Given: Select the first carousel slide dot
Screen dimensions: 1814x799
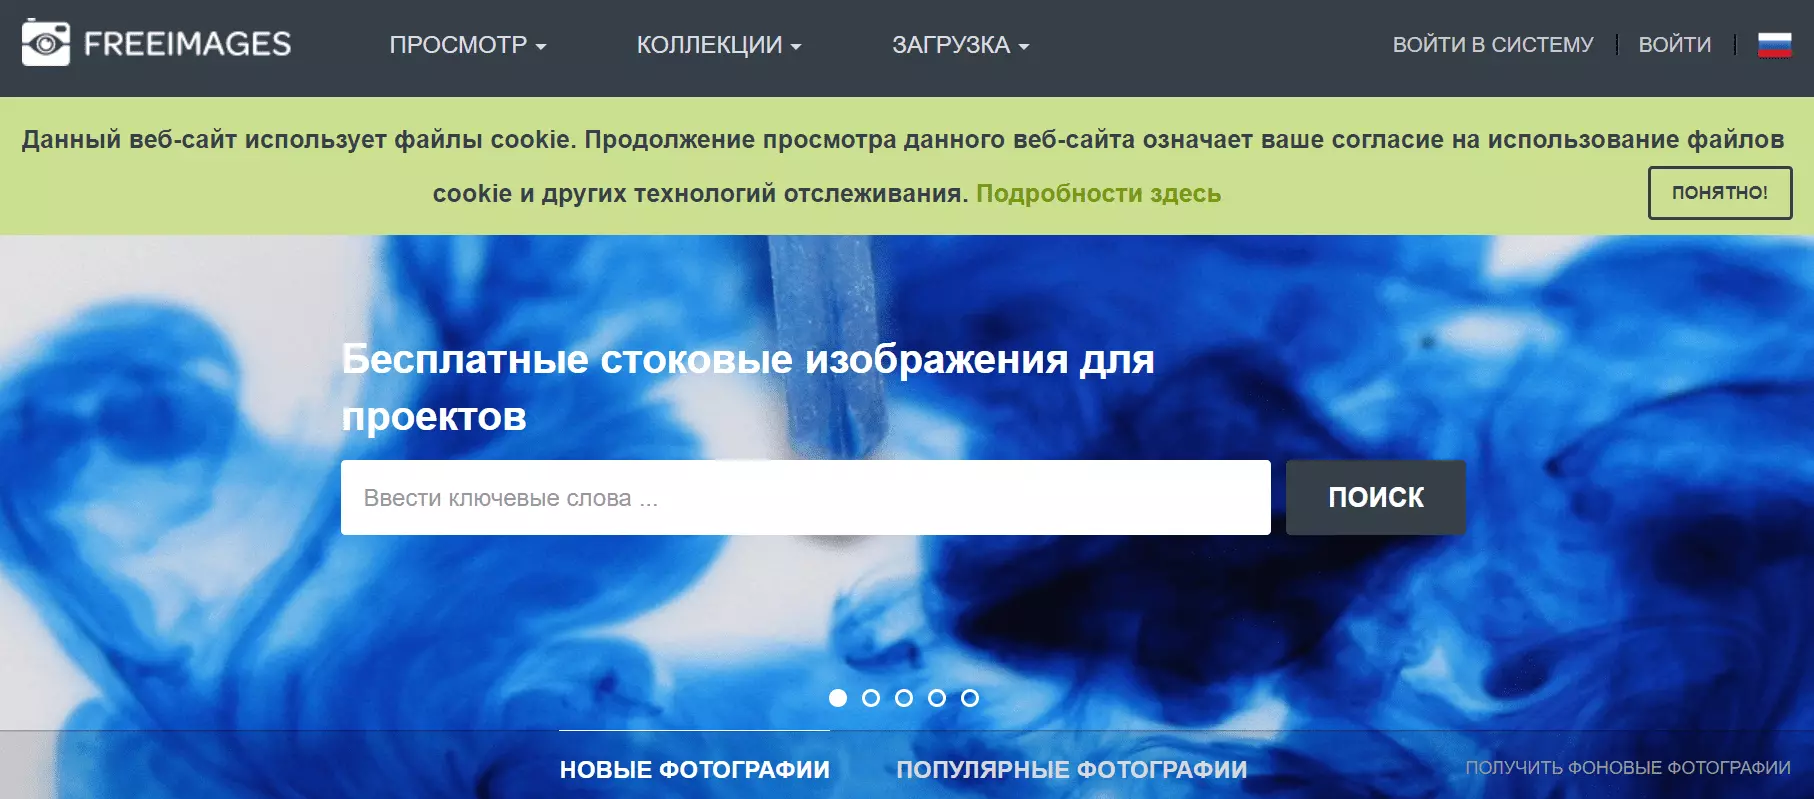Looking at the screenshot, I should (838, 698).
